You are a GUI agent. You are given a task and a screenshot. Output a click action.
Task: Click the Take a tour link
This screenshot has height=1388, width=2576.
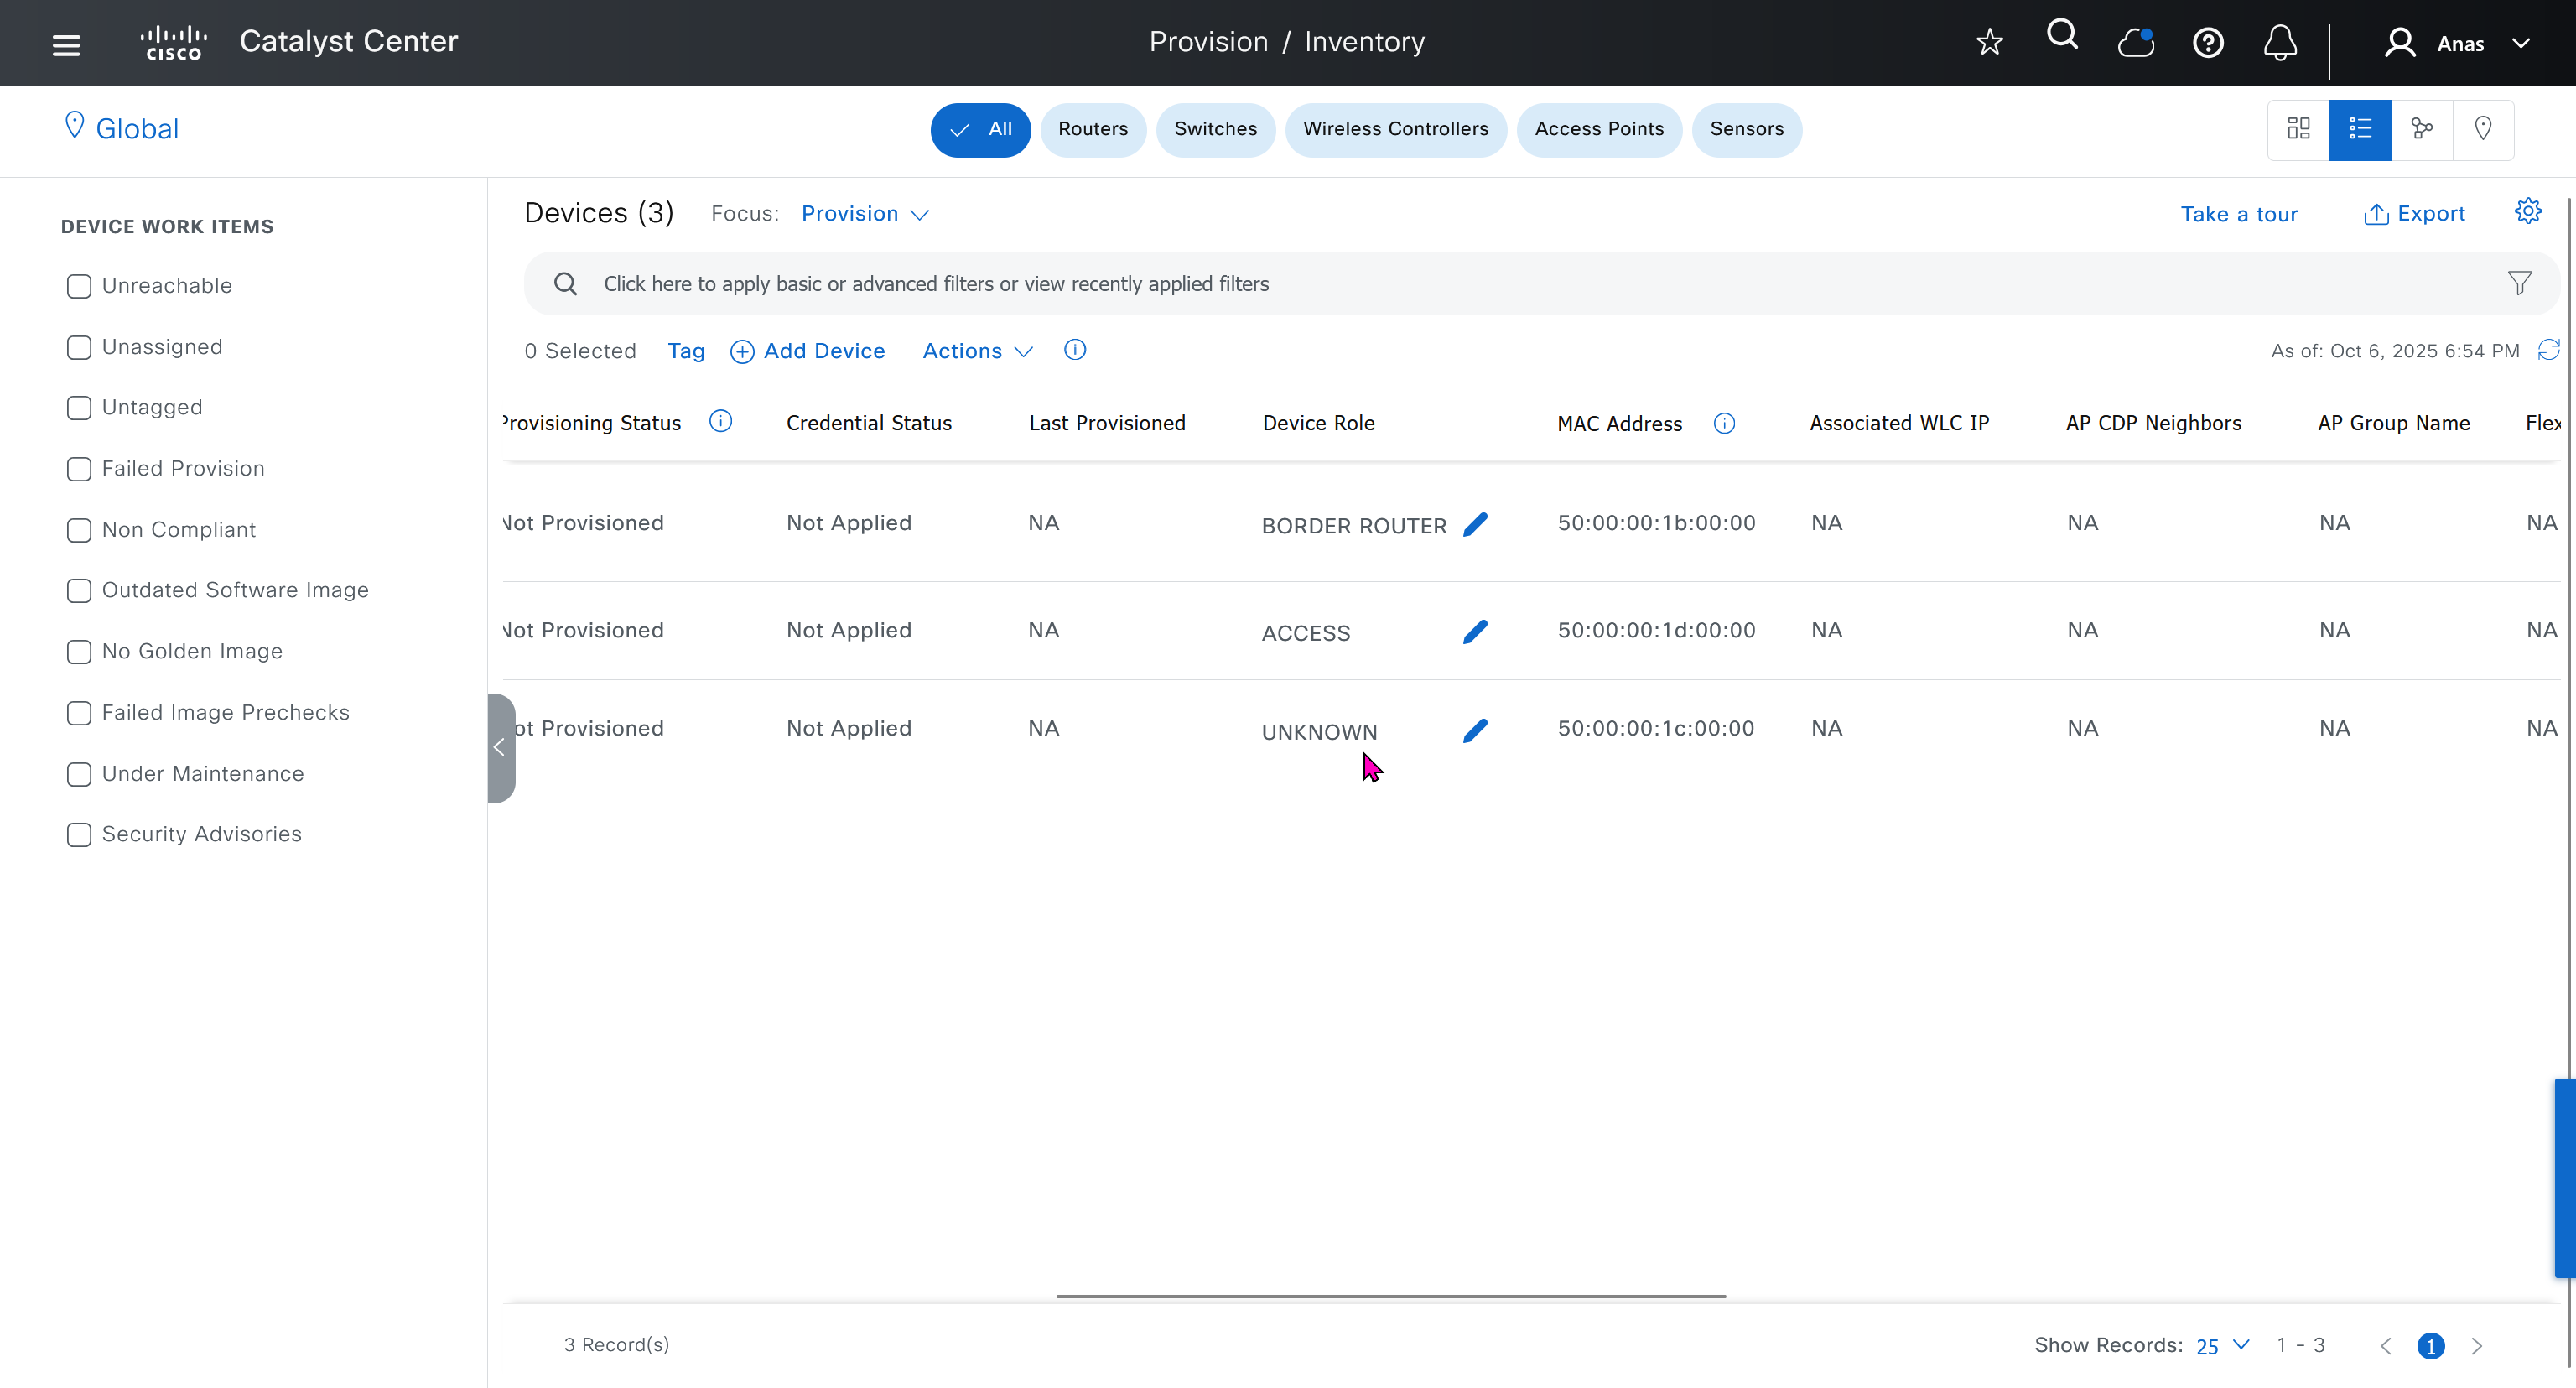[2238, 214]
